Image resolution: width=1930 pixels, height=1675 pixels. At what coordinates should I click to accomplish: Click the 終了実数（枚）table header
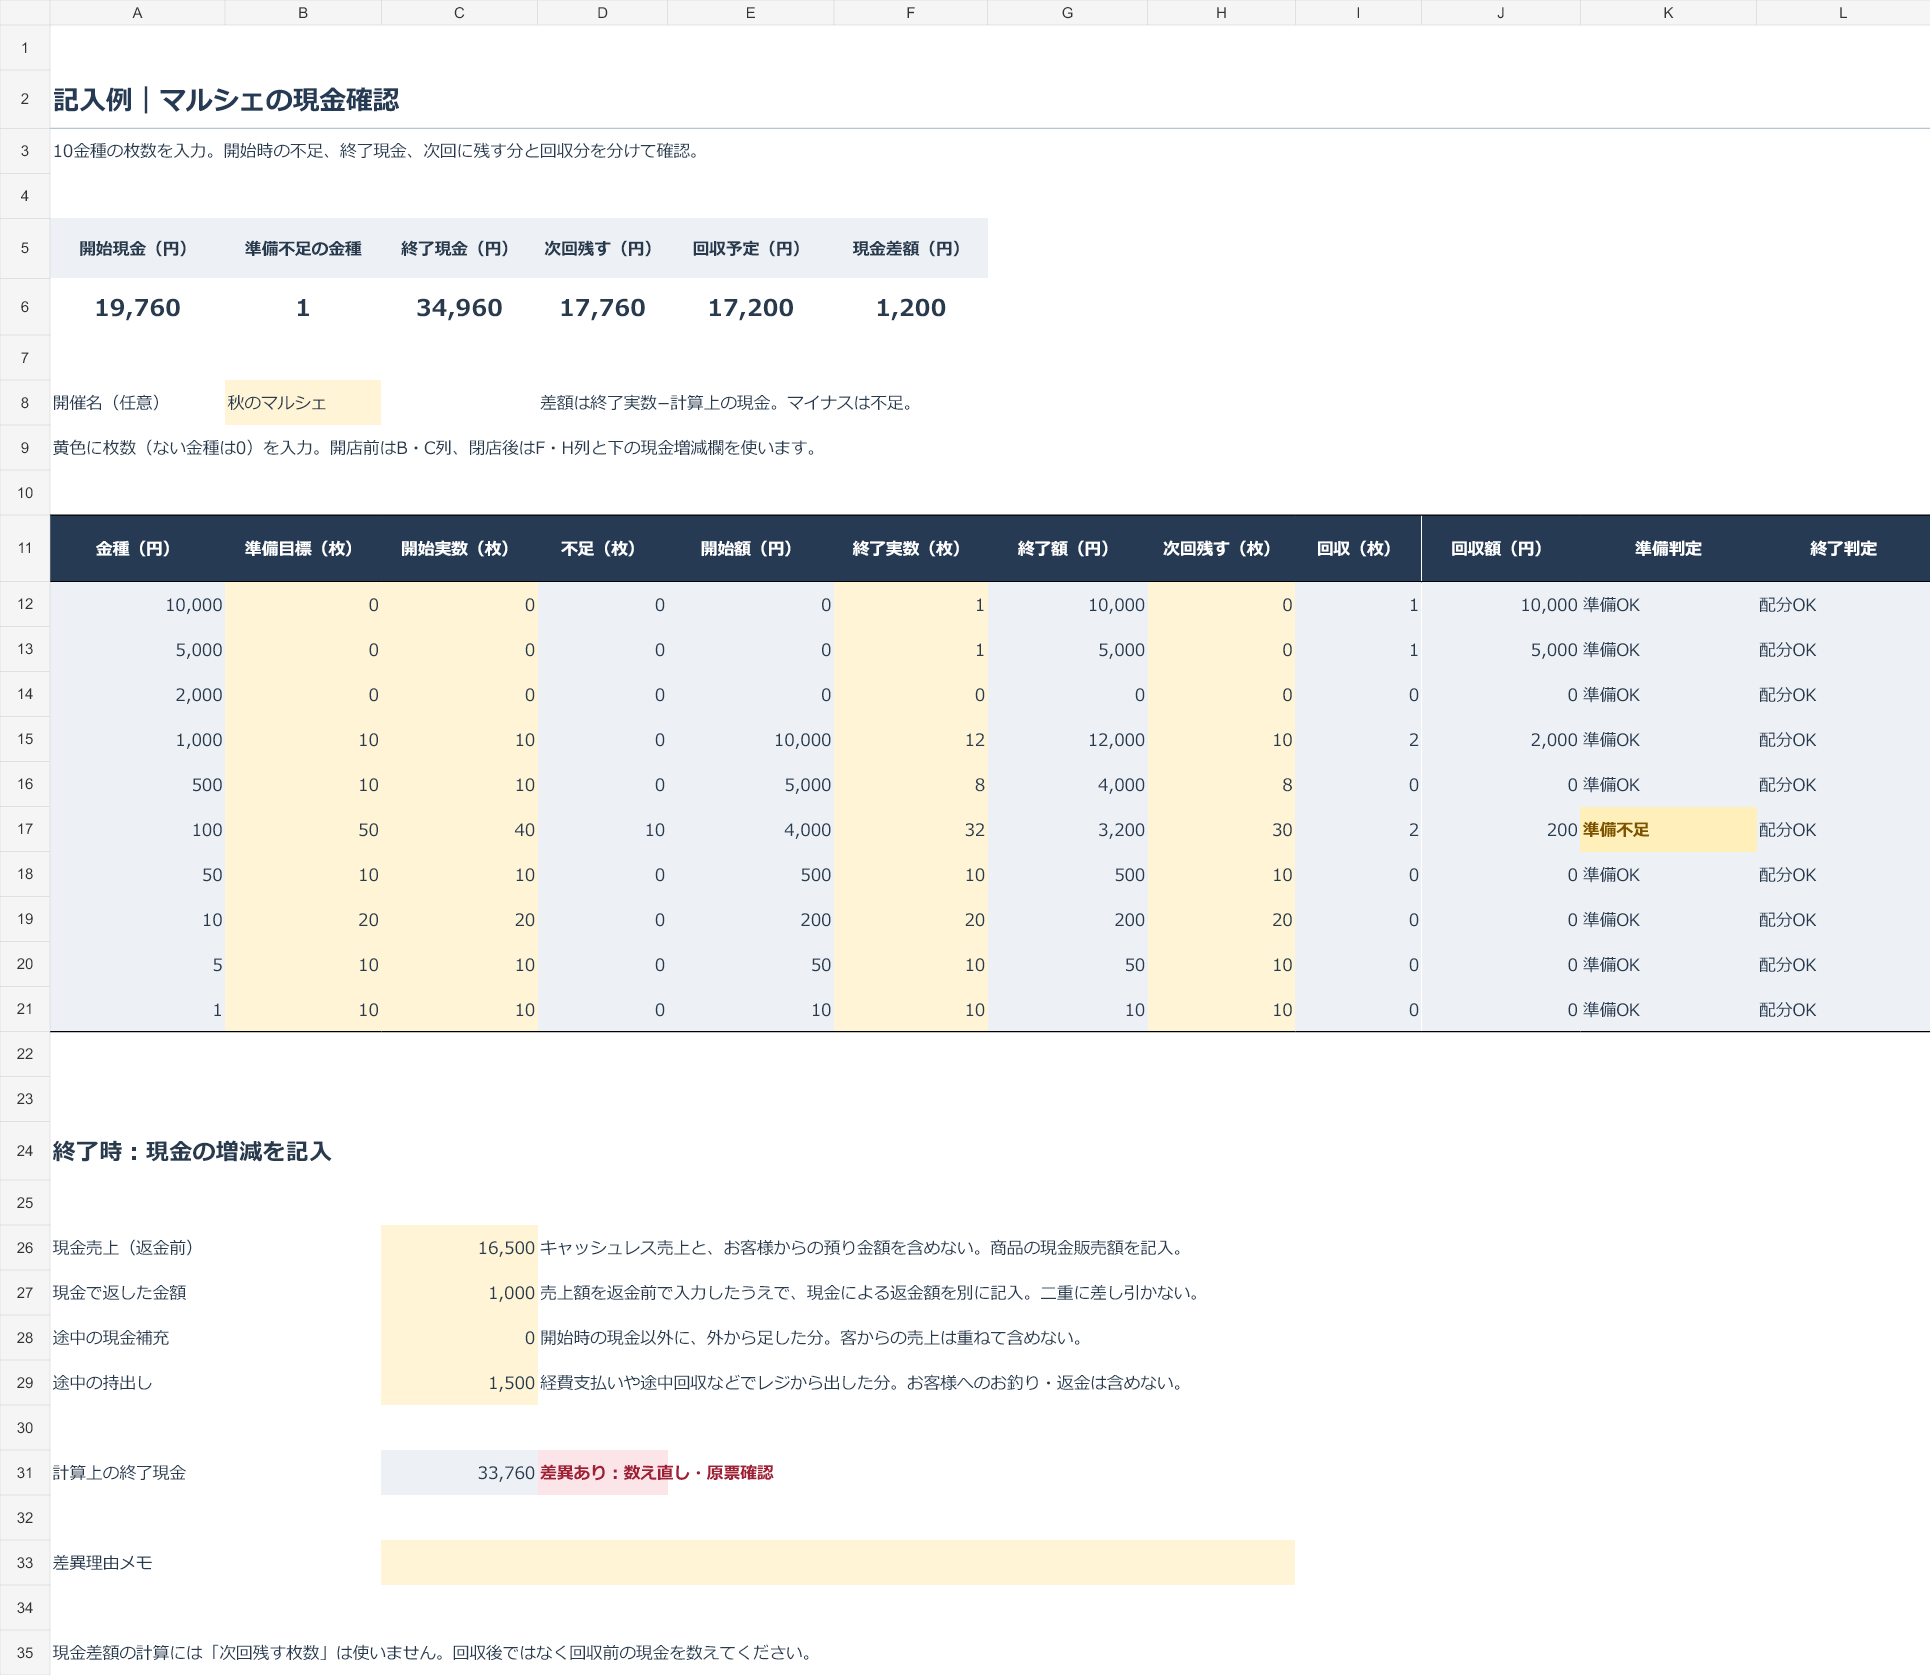coord(910,548)
